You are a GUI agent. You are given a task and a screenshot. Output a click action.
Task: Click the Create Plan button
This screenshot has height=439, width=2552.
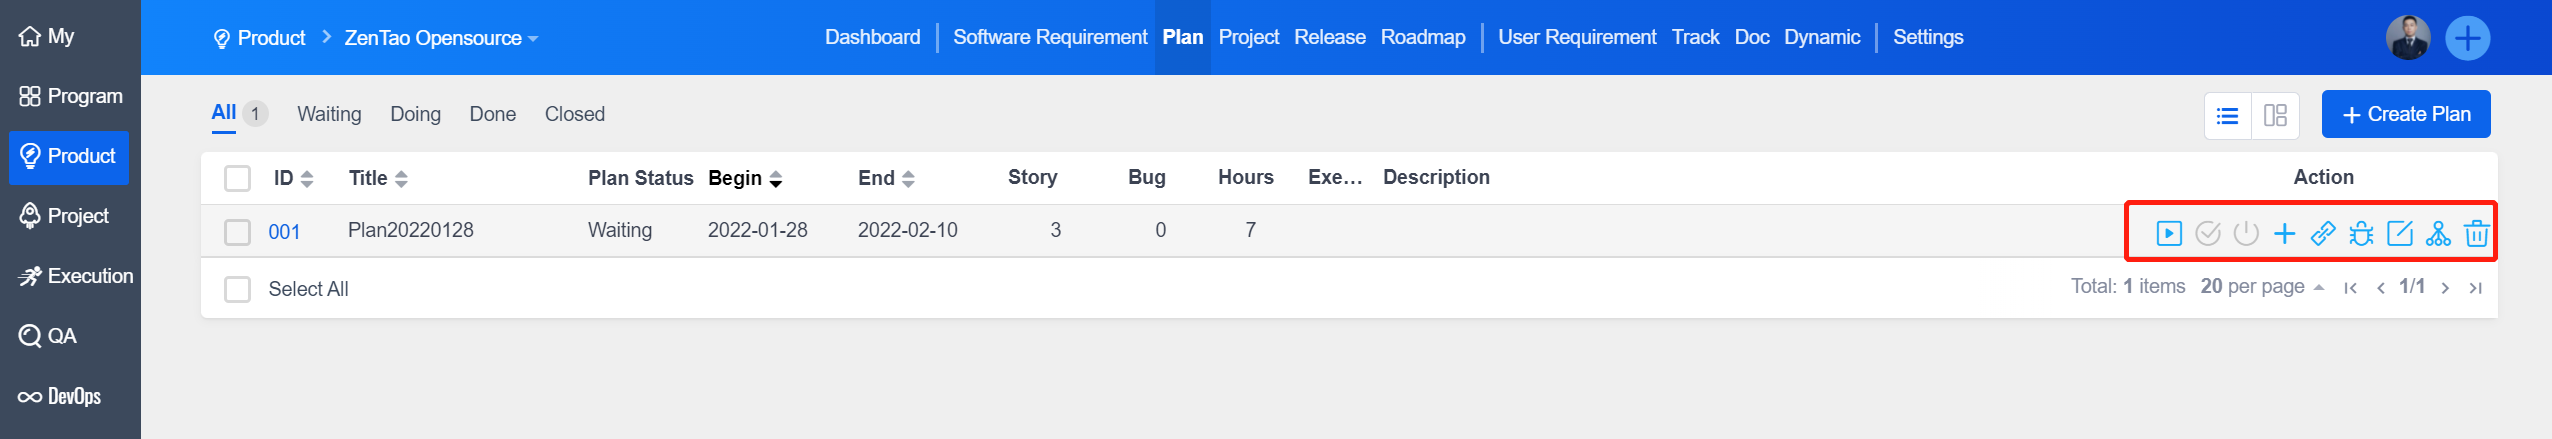pos(2405,114)
